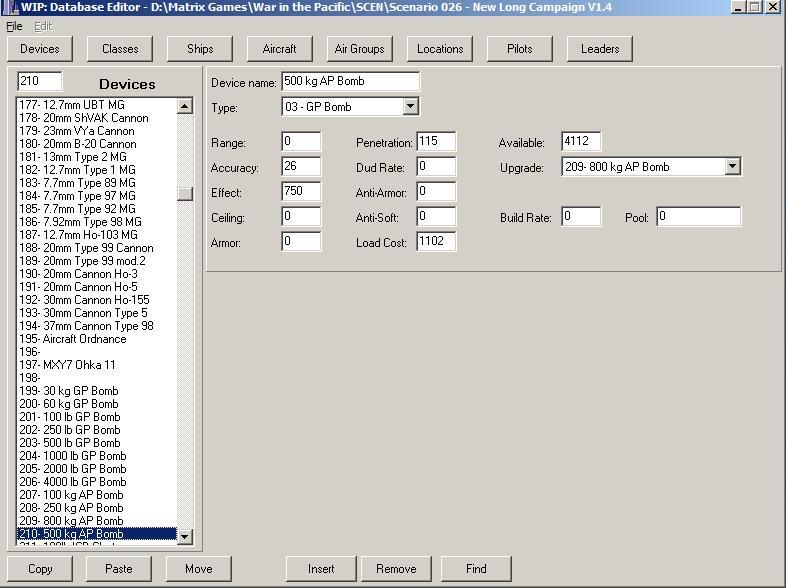Focus the Penetration input field

pos(436,142)
